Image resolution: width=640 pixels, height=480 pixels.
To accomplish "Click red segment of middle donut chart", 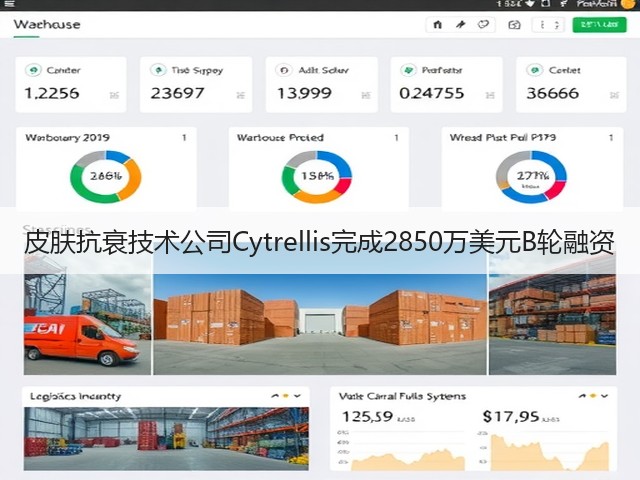I will [x=343, y=186].
